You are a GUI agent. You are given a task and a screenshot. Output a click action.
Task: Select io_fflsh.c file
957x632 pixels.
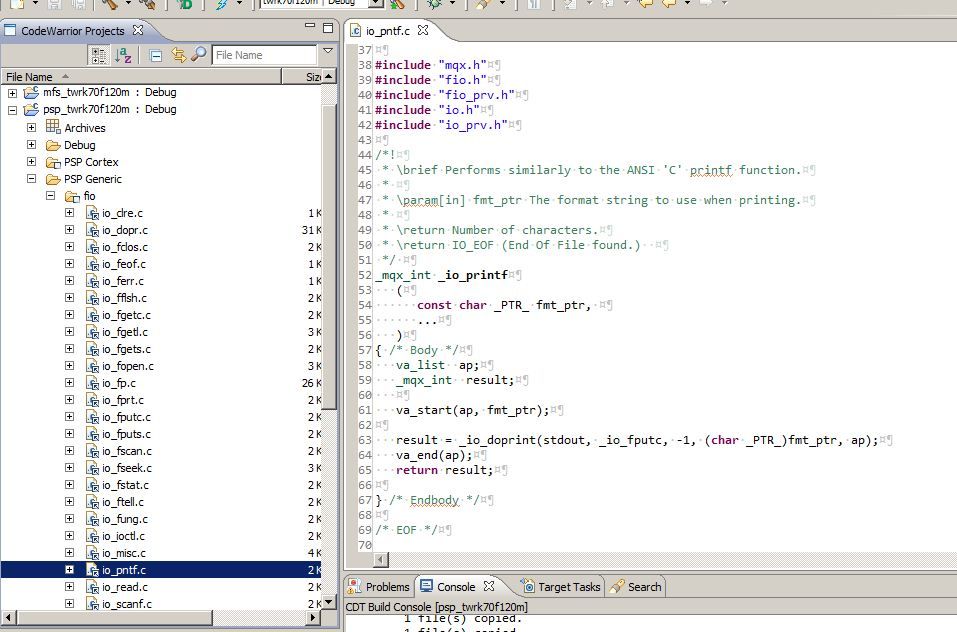(125, 298)
